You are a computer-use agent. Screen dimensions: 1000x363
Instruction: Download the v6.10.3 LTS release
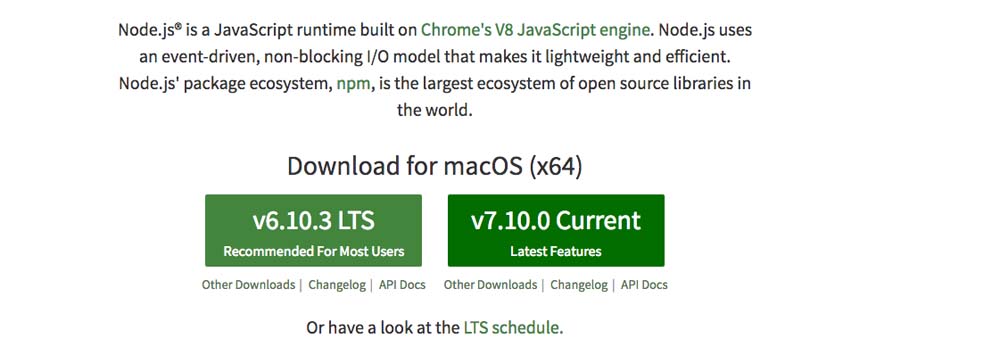click(x=313, y=230)
